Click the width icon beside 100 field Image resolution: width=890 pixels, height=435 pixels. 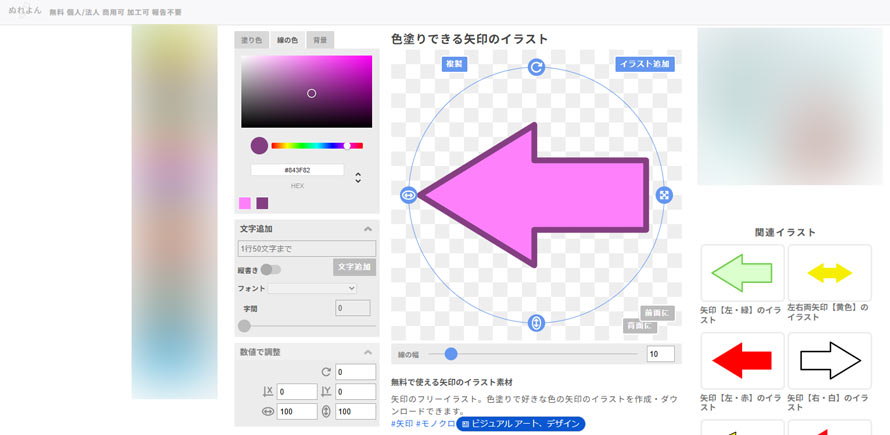coord(268,412)
